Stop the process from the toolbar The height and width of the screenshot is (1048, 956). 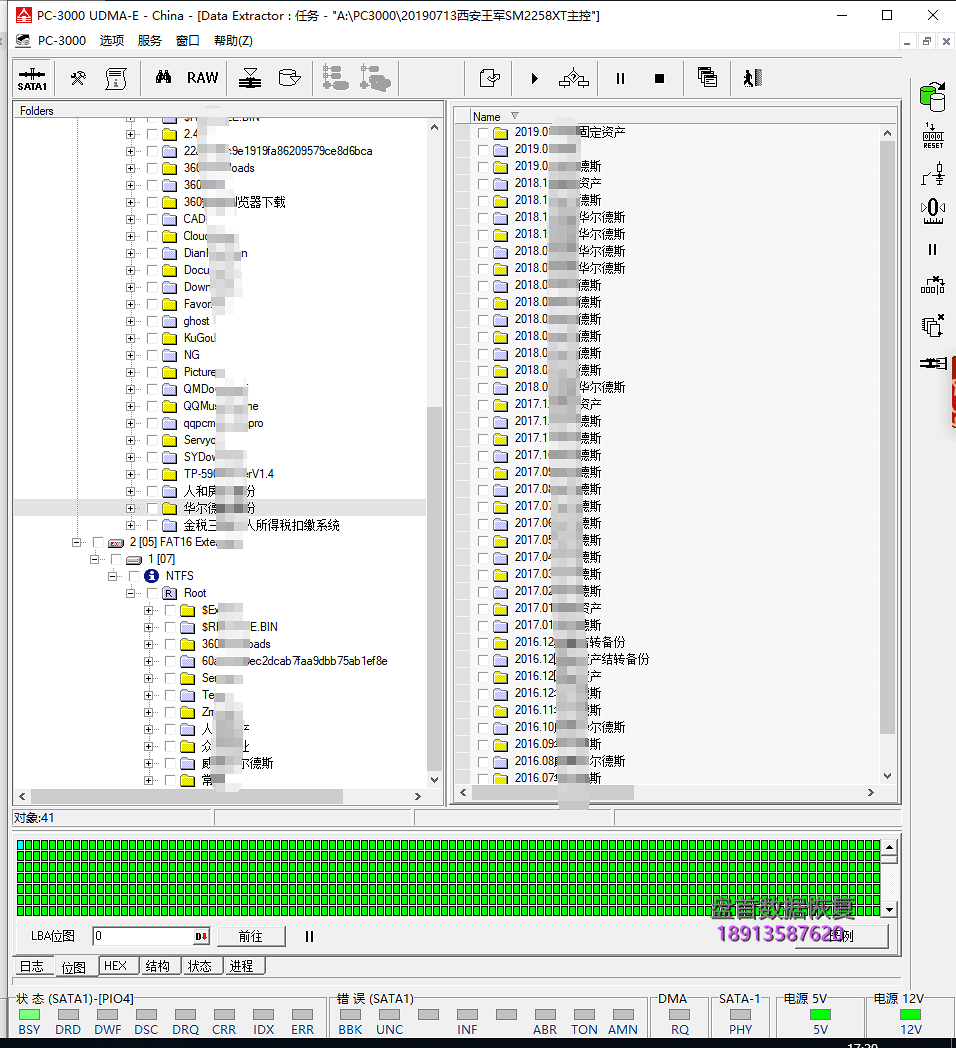click(659, 78)
